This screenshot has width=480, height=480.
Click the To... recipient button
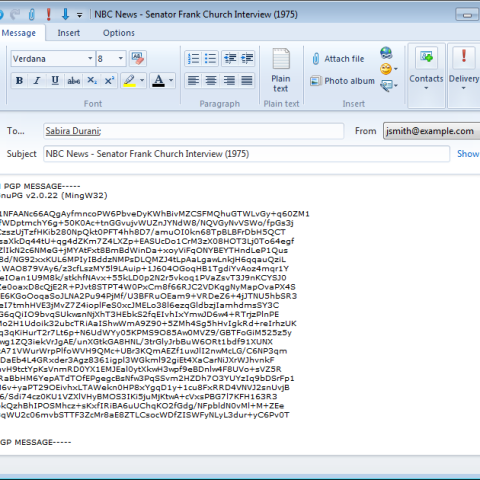[x=16, y=131]
